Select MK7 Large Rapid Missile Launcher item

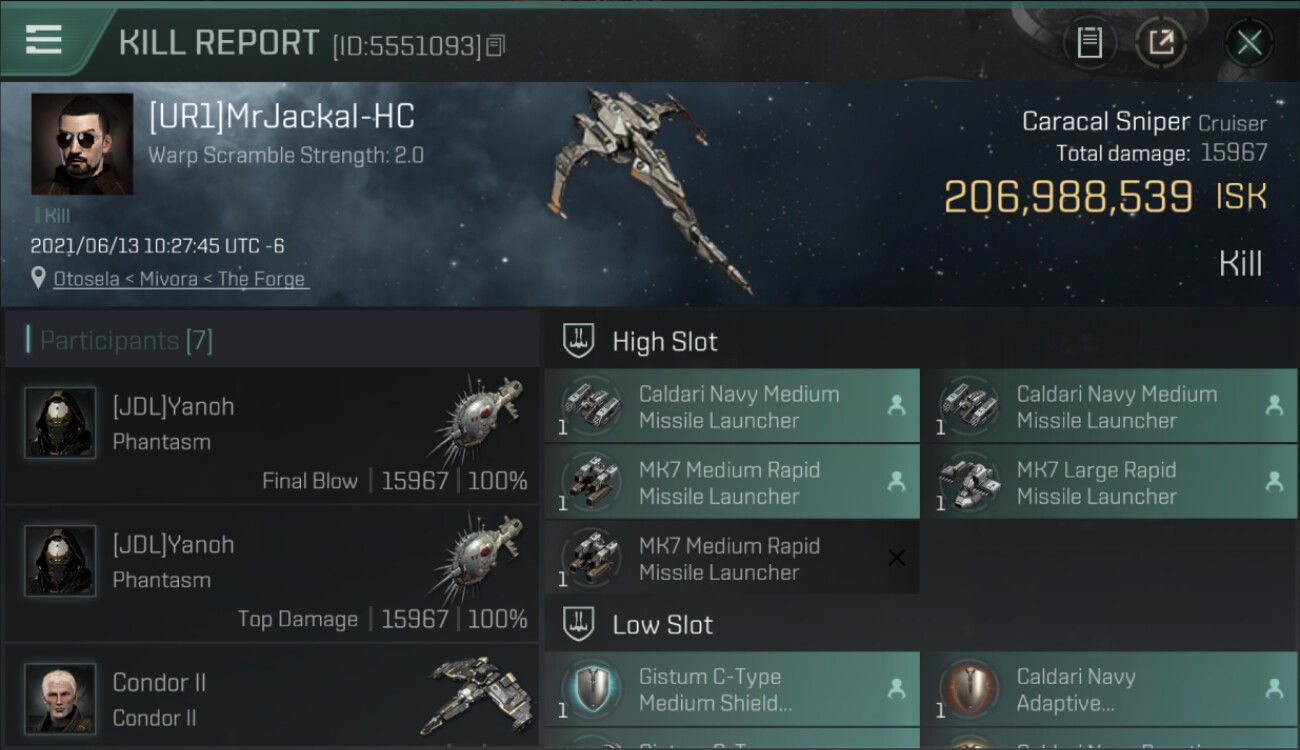(1109, 482)
